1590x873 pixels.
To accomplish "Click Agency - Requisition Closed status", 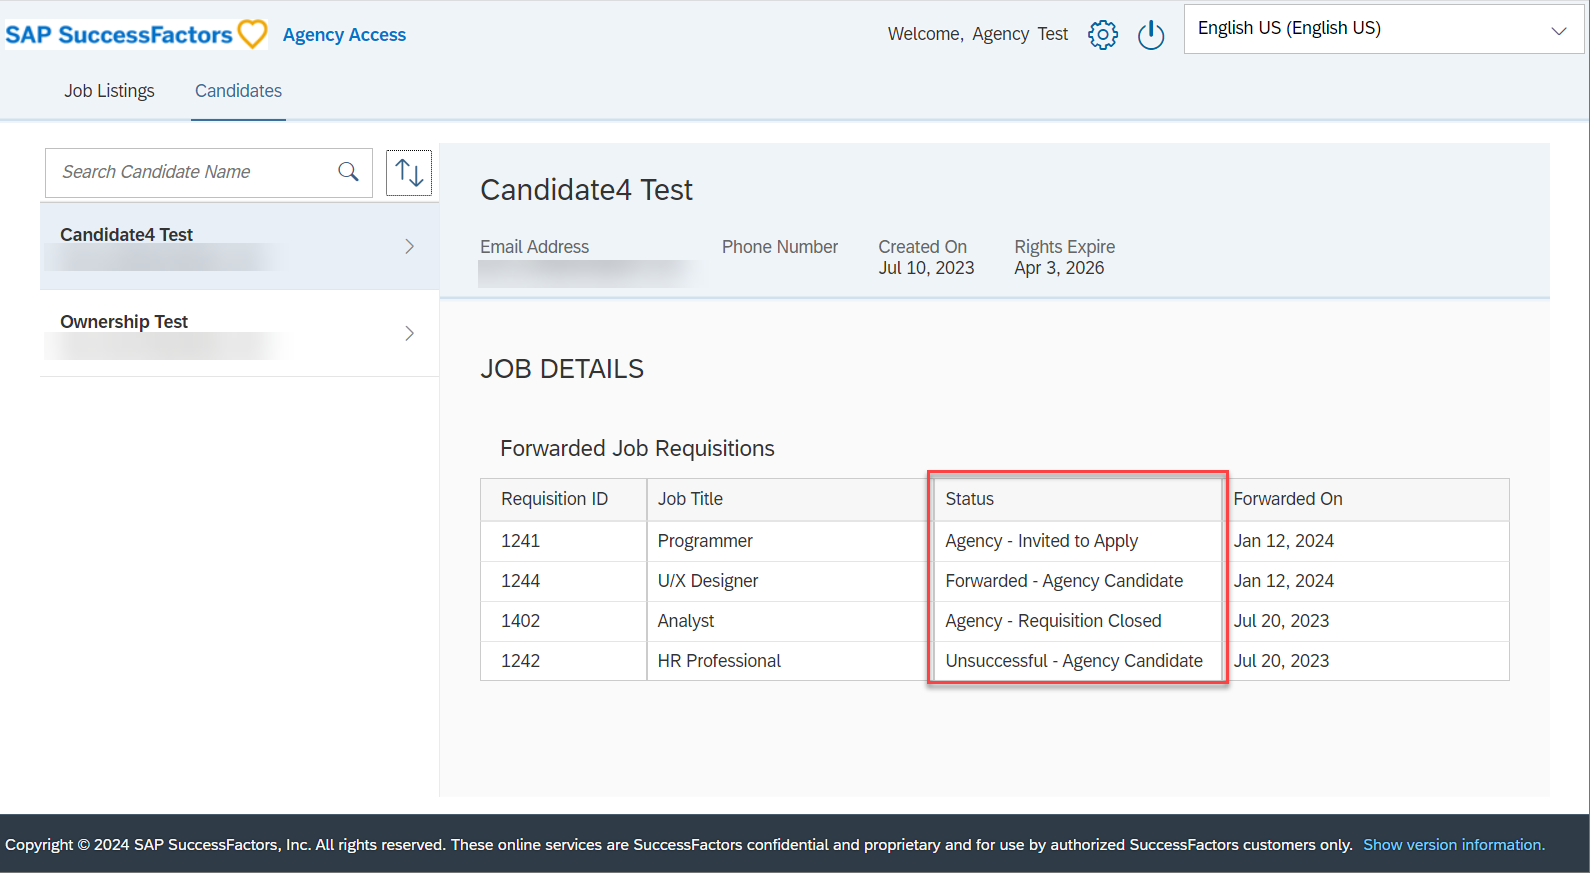I will (x=1053, y=621).
